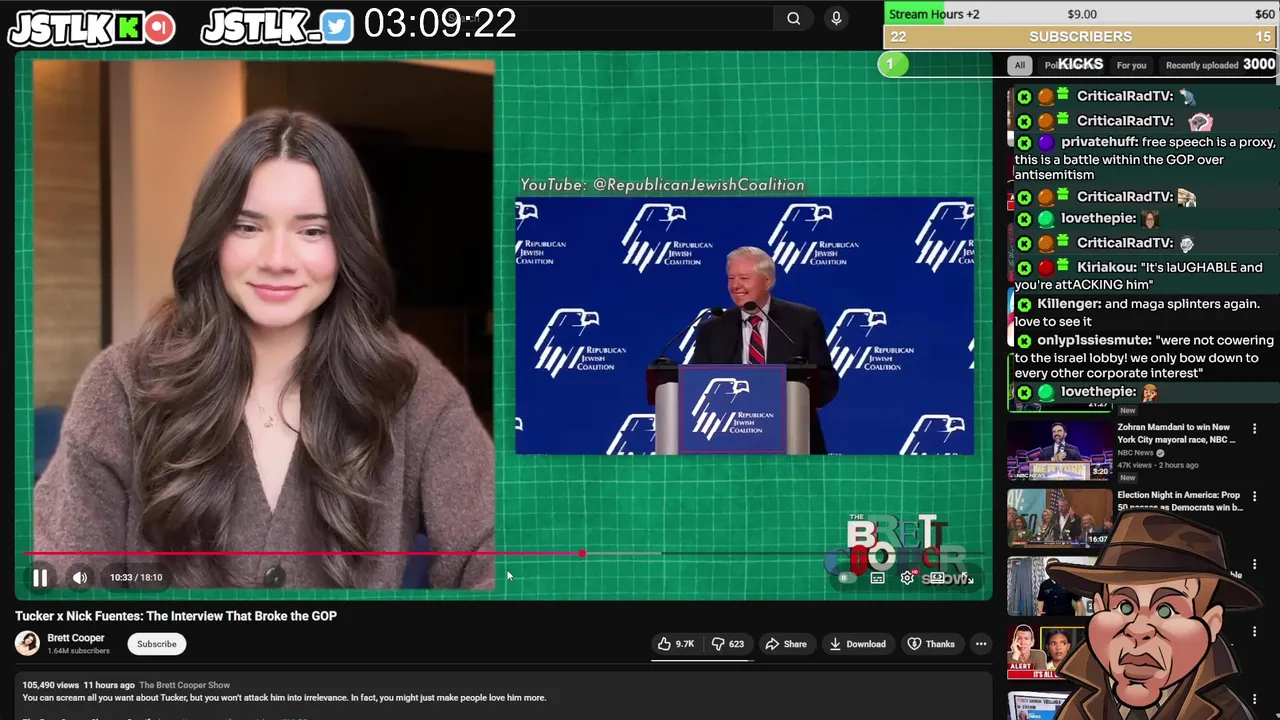Open the Zohran Mamdani NBC News video thumbnail

1059,450
